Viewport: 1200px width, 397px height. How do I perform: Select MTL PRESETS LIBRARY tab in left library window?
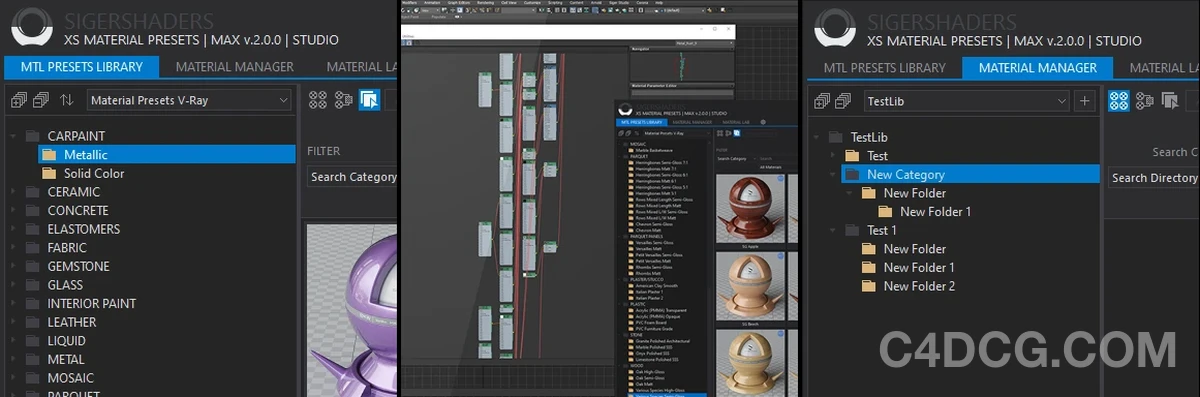pyautogui.click(x=82, y=67)
